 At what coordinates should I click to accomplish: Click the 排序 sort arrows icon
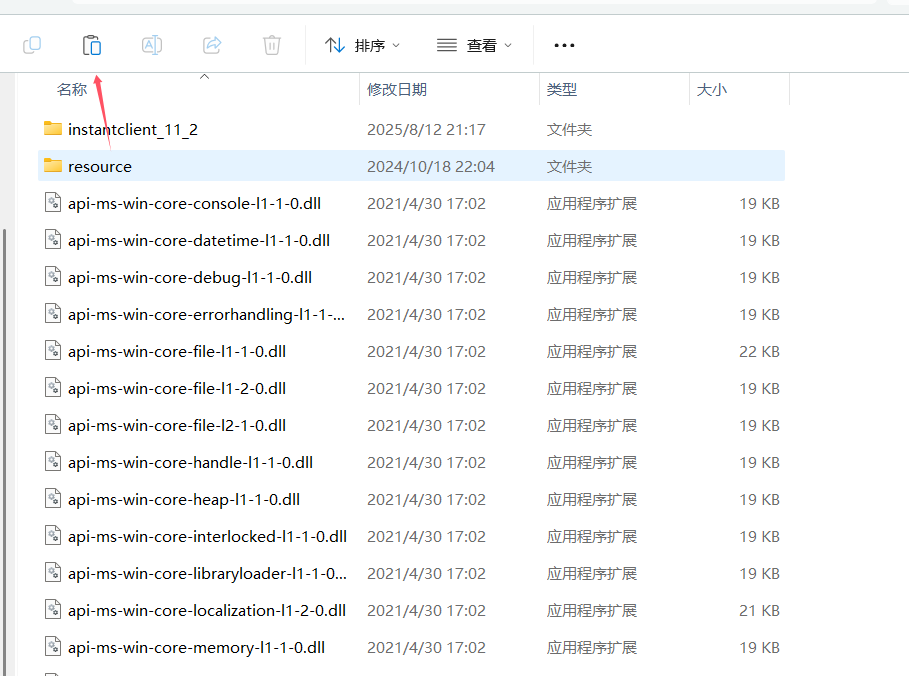[x=335, y=44]
